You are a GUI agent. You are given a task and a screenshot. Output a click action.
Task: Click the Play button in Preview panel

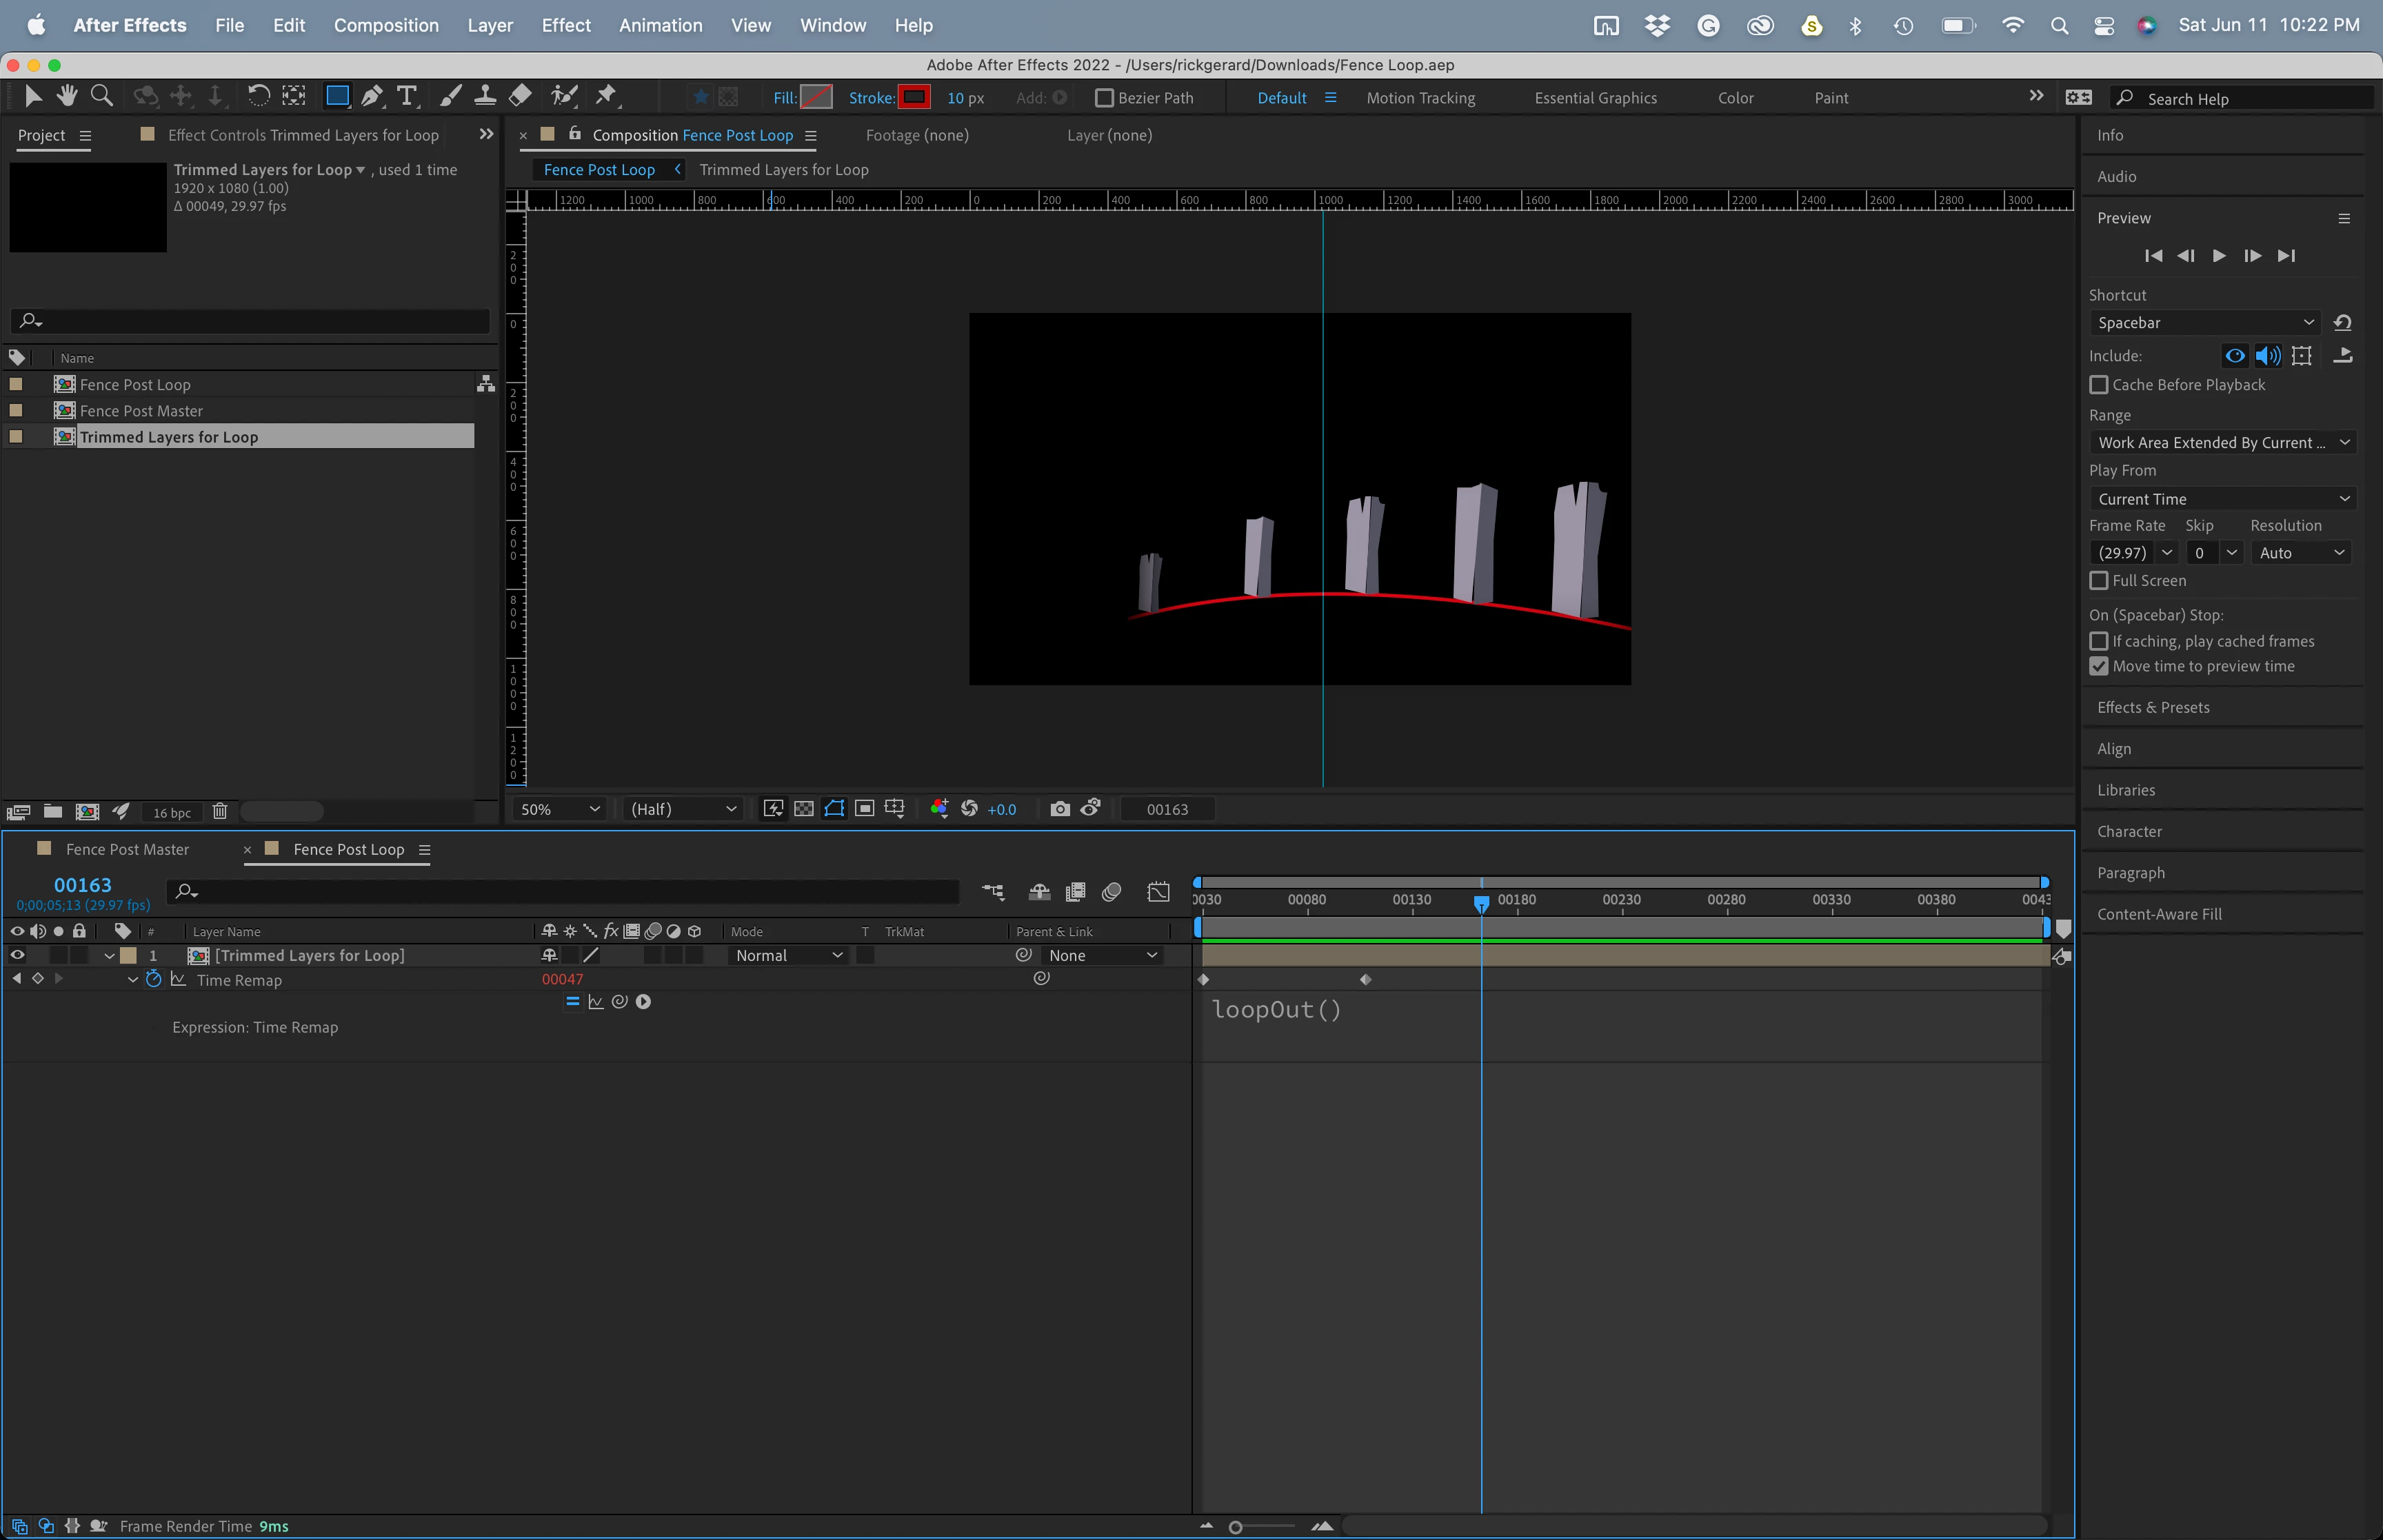pyautogui.click(x=2219, y=256)
